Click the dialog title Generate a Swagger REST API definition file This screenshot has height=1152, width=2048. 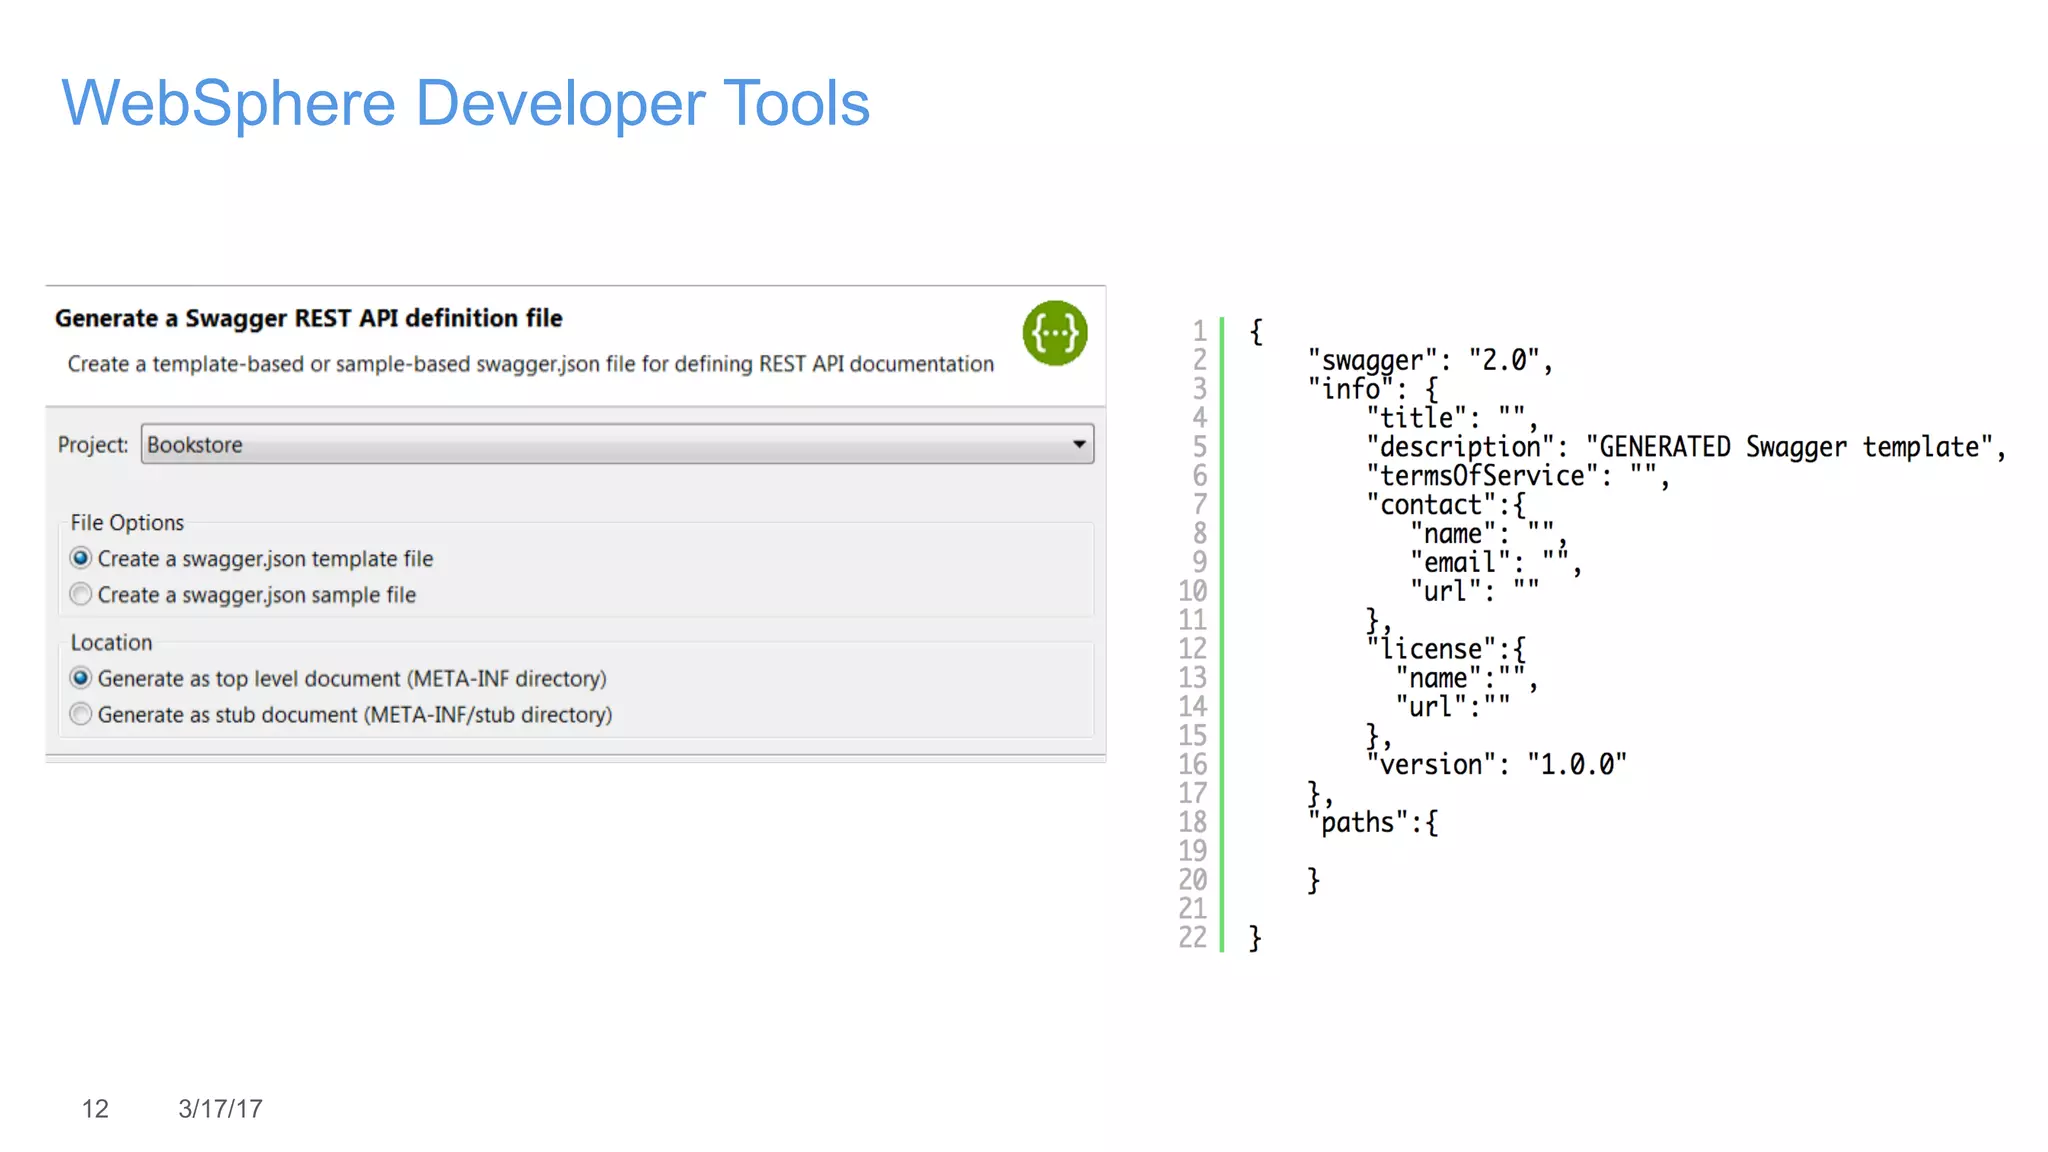point(308,318)
